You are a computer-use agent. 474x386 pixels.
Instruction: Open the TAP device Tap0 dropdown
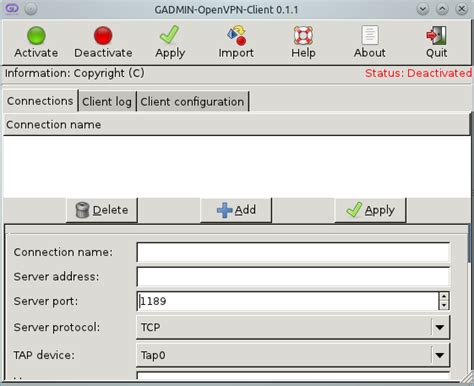tap(293, 355)
